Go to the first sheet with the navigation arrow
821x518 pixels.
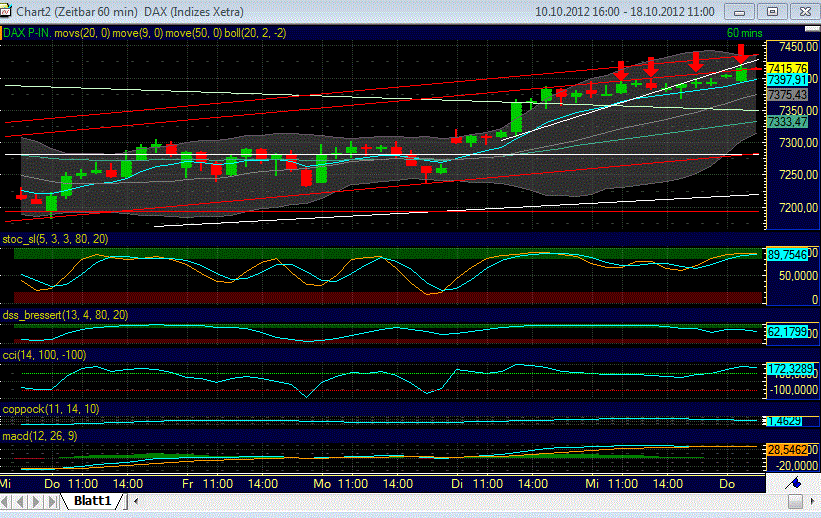click(5, 501)
